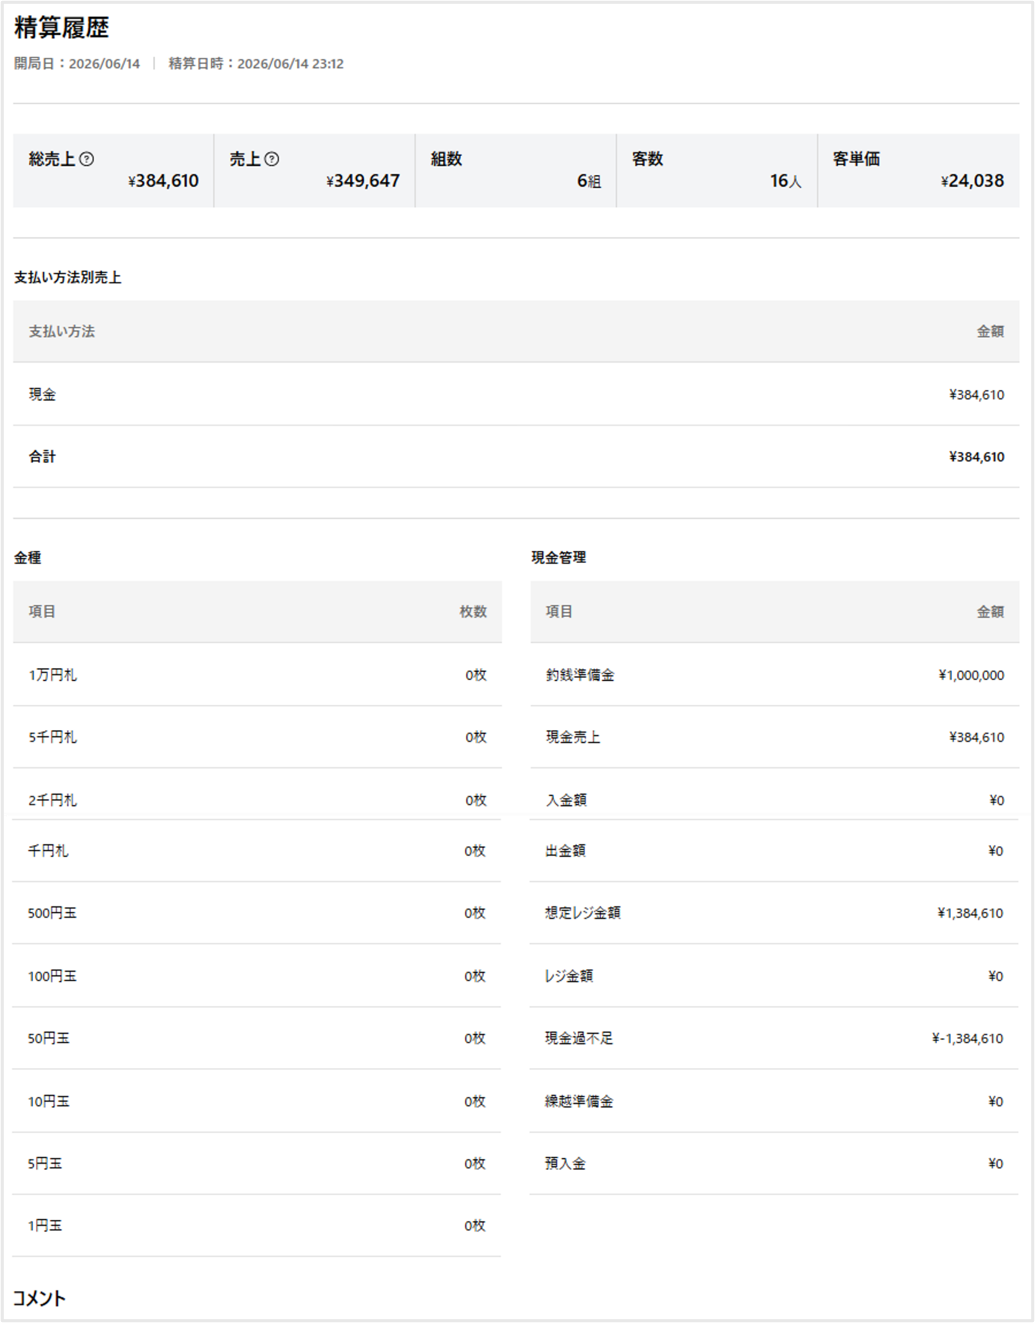This screenshot has width=1035, height=1323.
Task: Click the 0枚 count in the 1円玉 row
Action: point(475,1226)
